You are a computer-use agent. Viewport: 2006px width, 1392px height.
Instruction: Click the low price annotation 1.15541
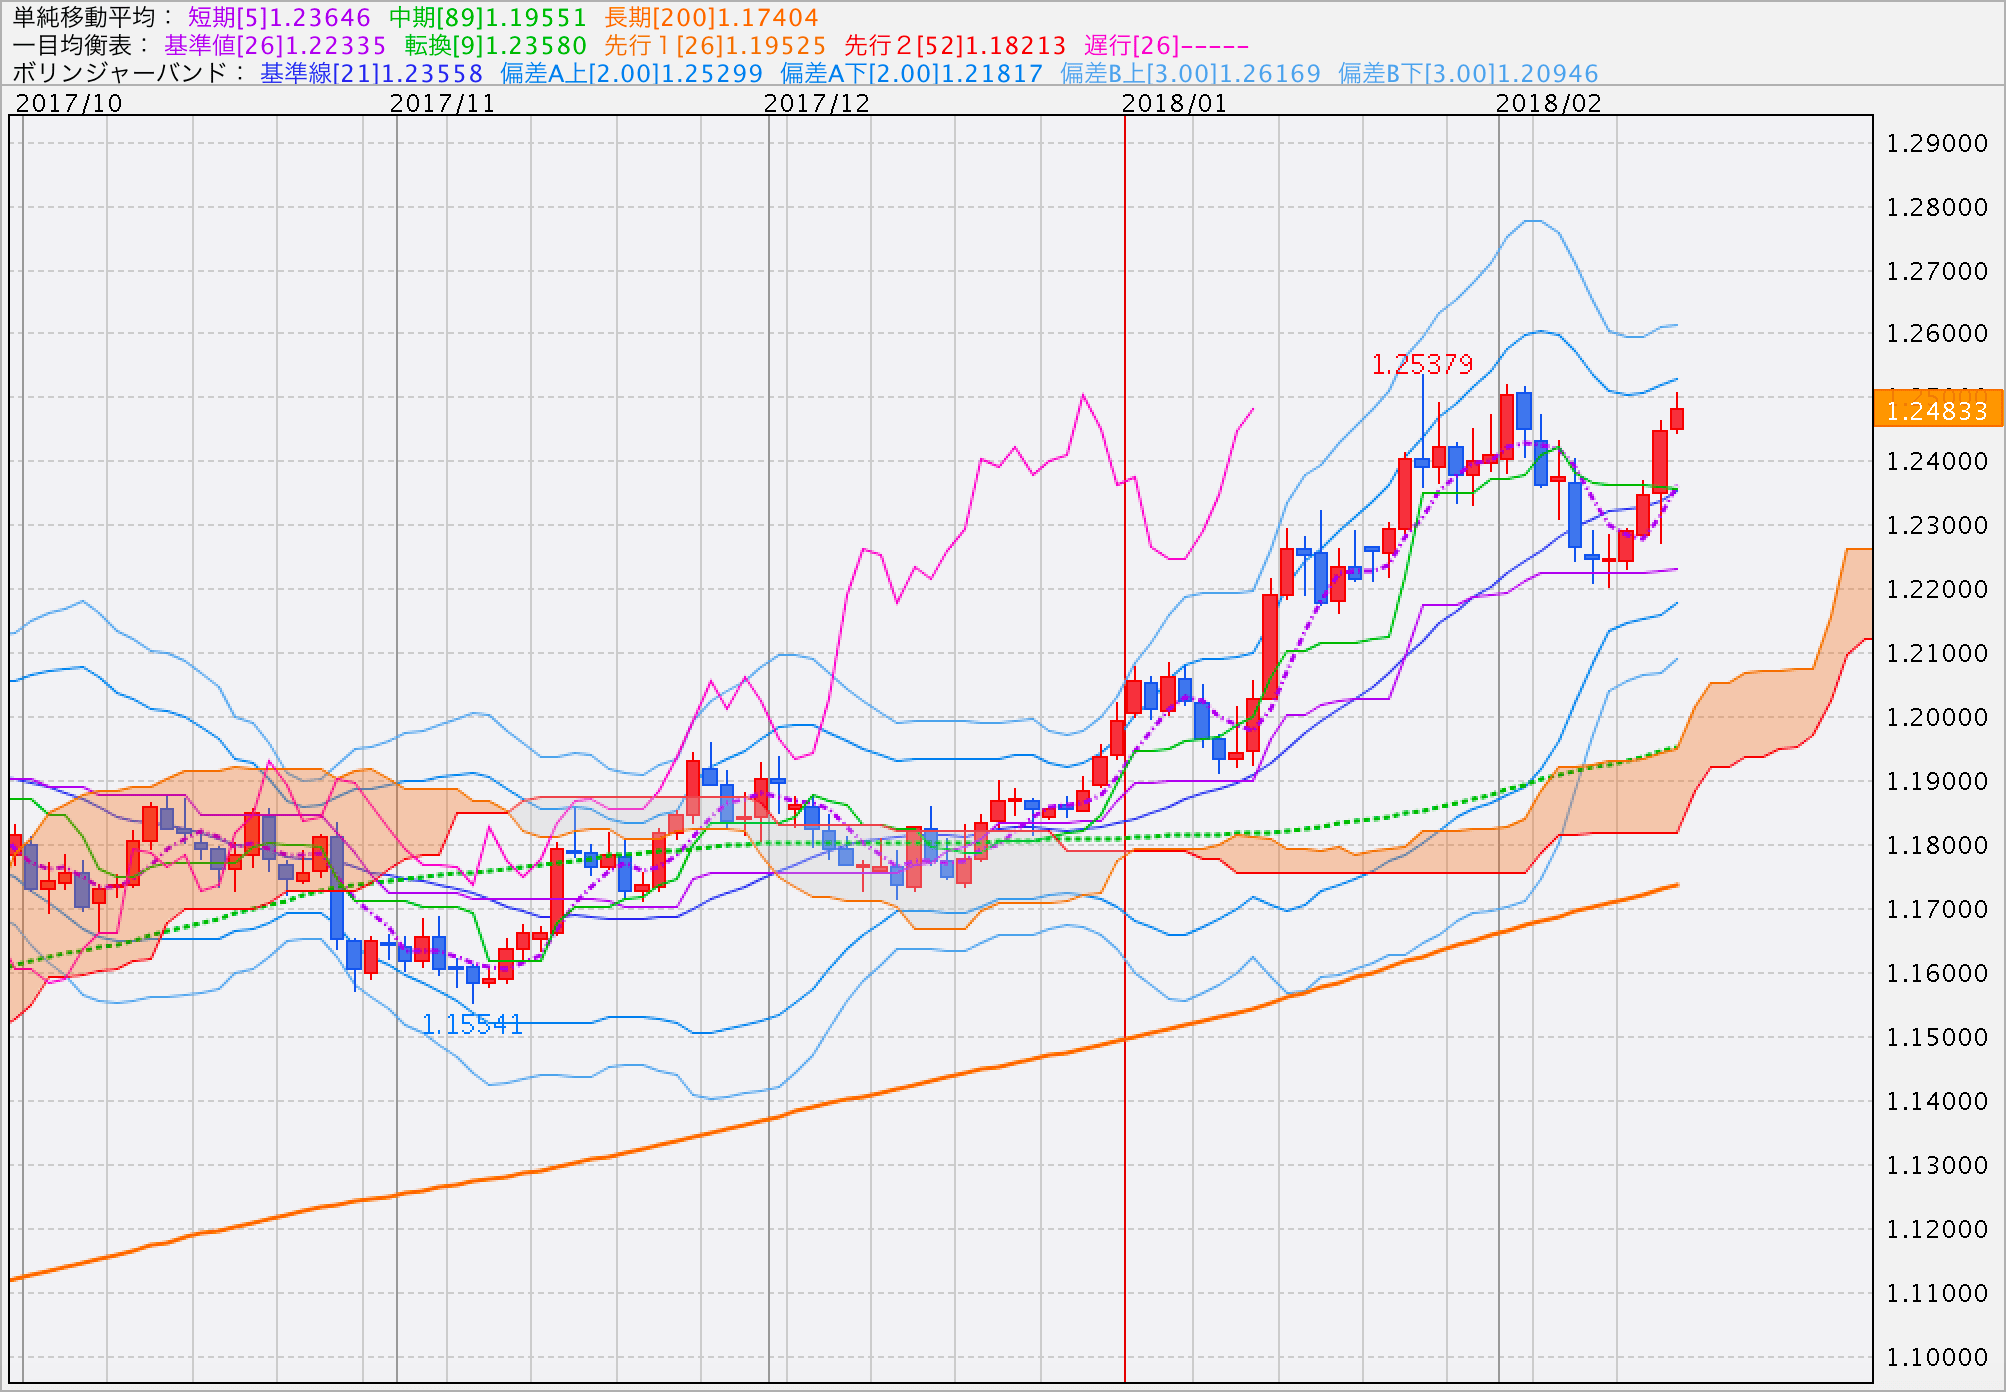[x=472, y=1024]
